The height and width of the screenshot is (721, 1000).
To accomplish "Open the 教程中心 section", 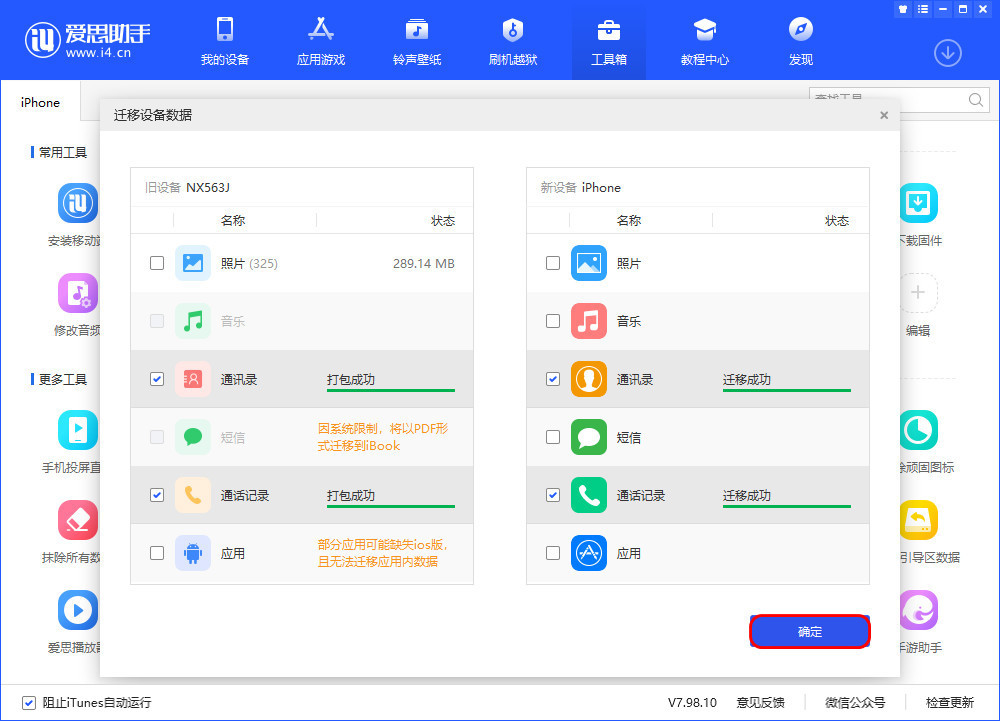I will [x=704, y=40].
